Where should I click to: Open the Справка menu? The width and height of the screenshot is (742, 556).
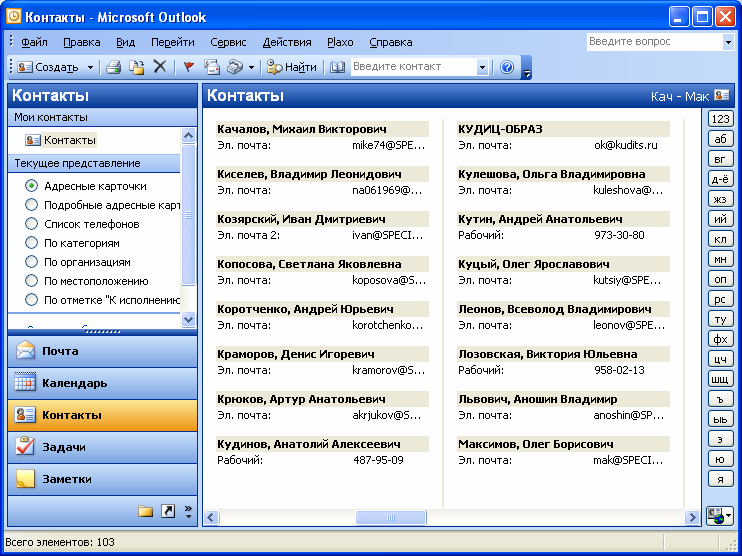pyautogui.click(x=390, y=42)
